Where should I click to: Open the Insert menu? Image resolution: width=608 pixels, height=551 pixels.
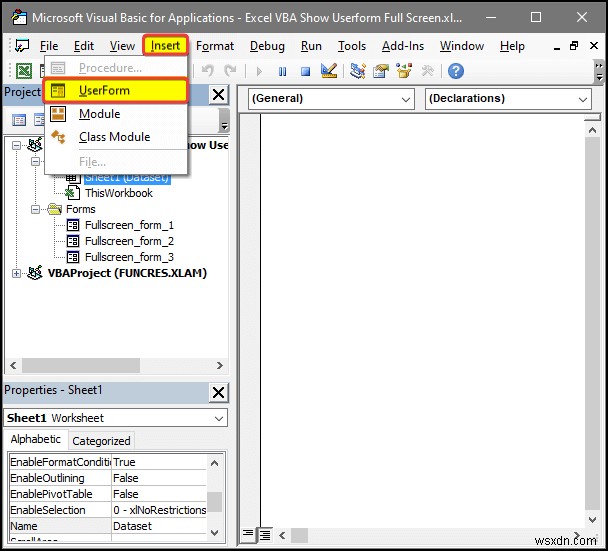pos(165,46)
